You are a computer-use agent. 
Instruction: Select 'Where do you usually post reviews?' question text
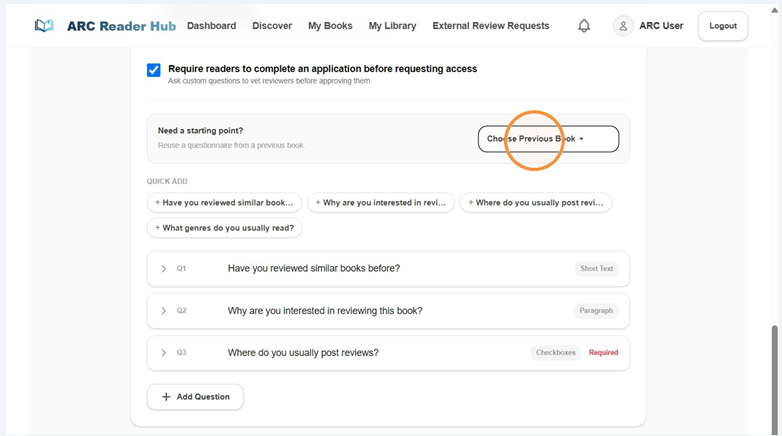[x=303, y=353]
